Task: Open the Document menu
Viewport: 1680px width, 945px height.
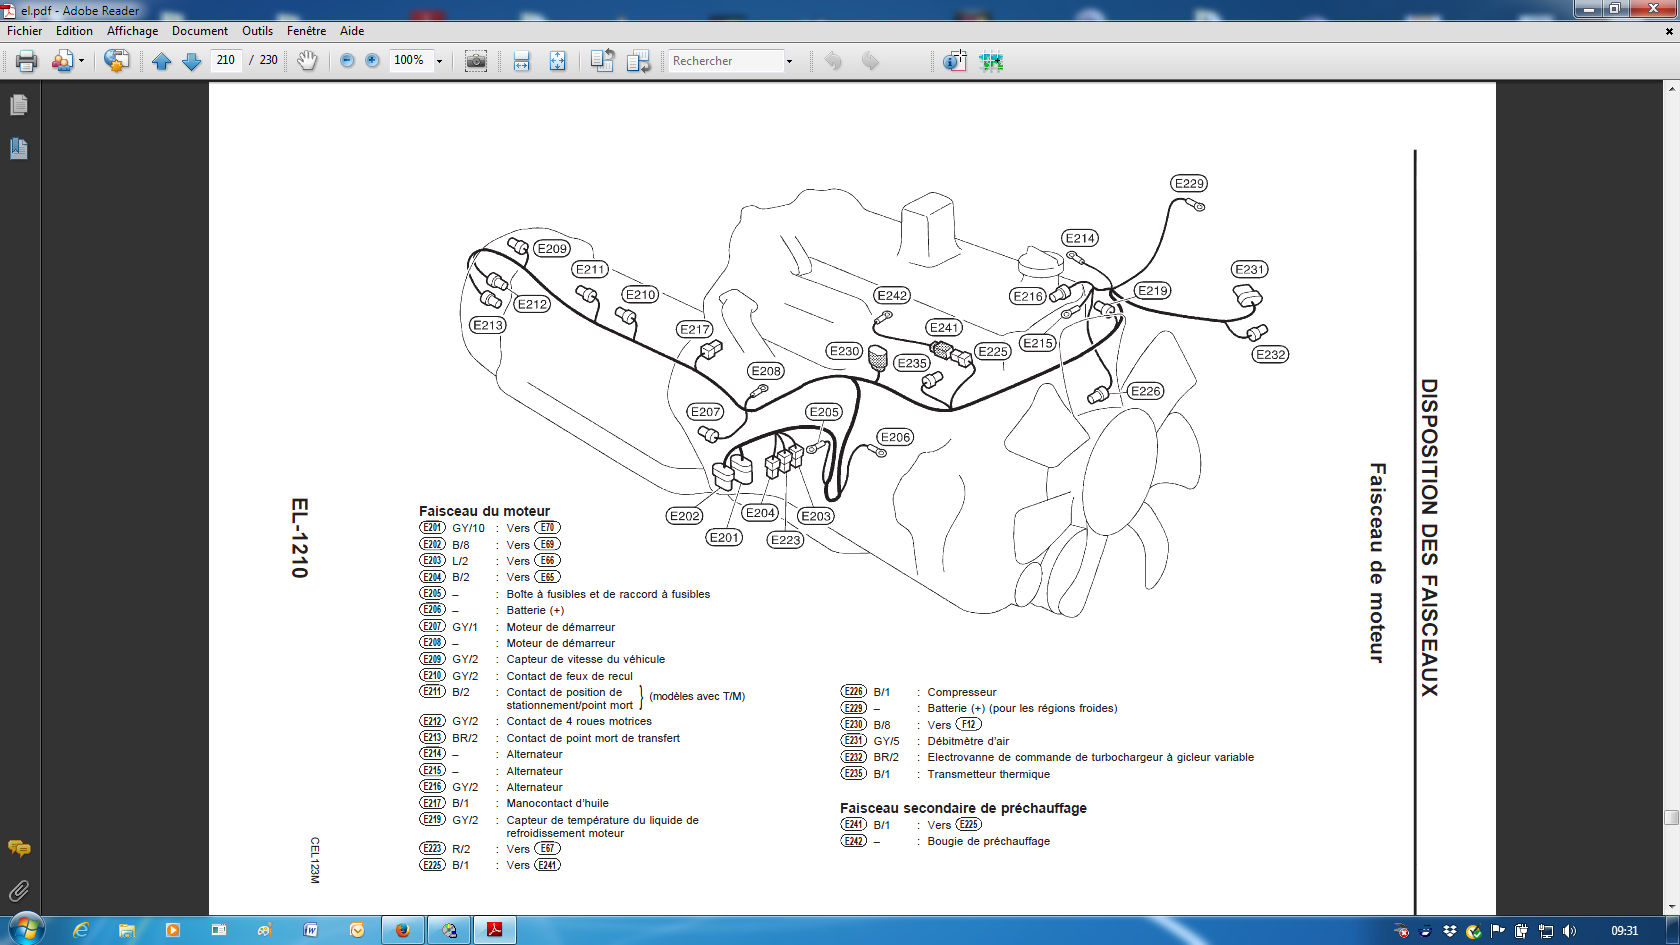Action: pyautogui.click(x=200, y=31)
